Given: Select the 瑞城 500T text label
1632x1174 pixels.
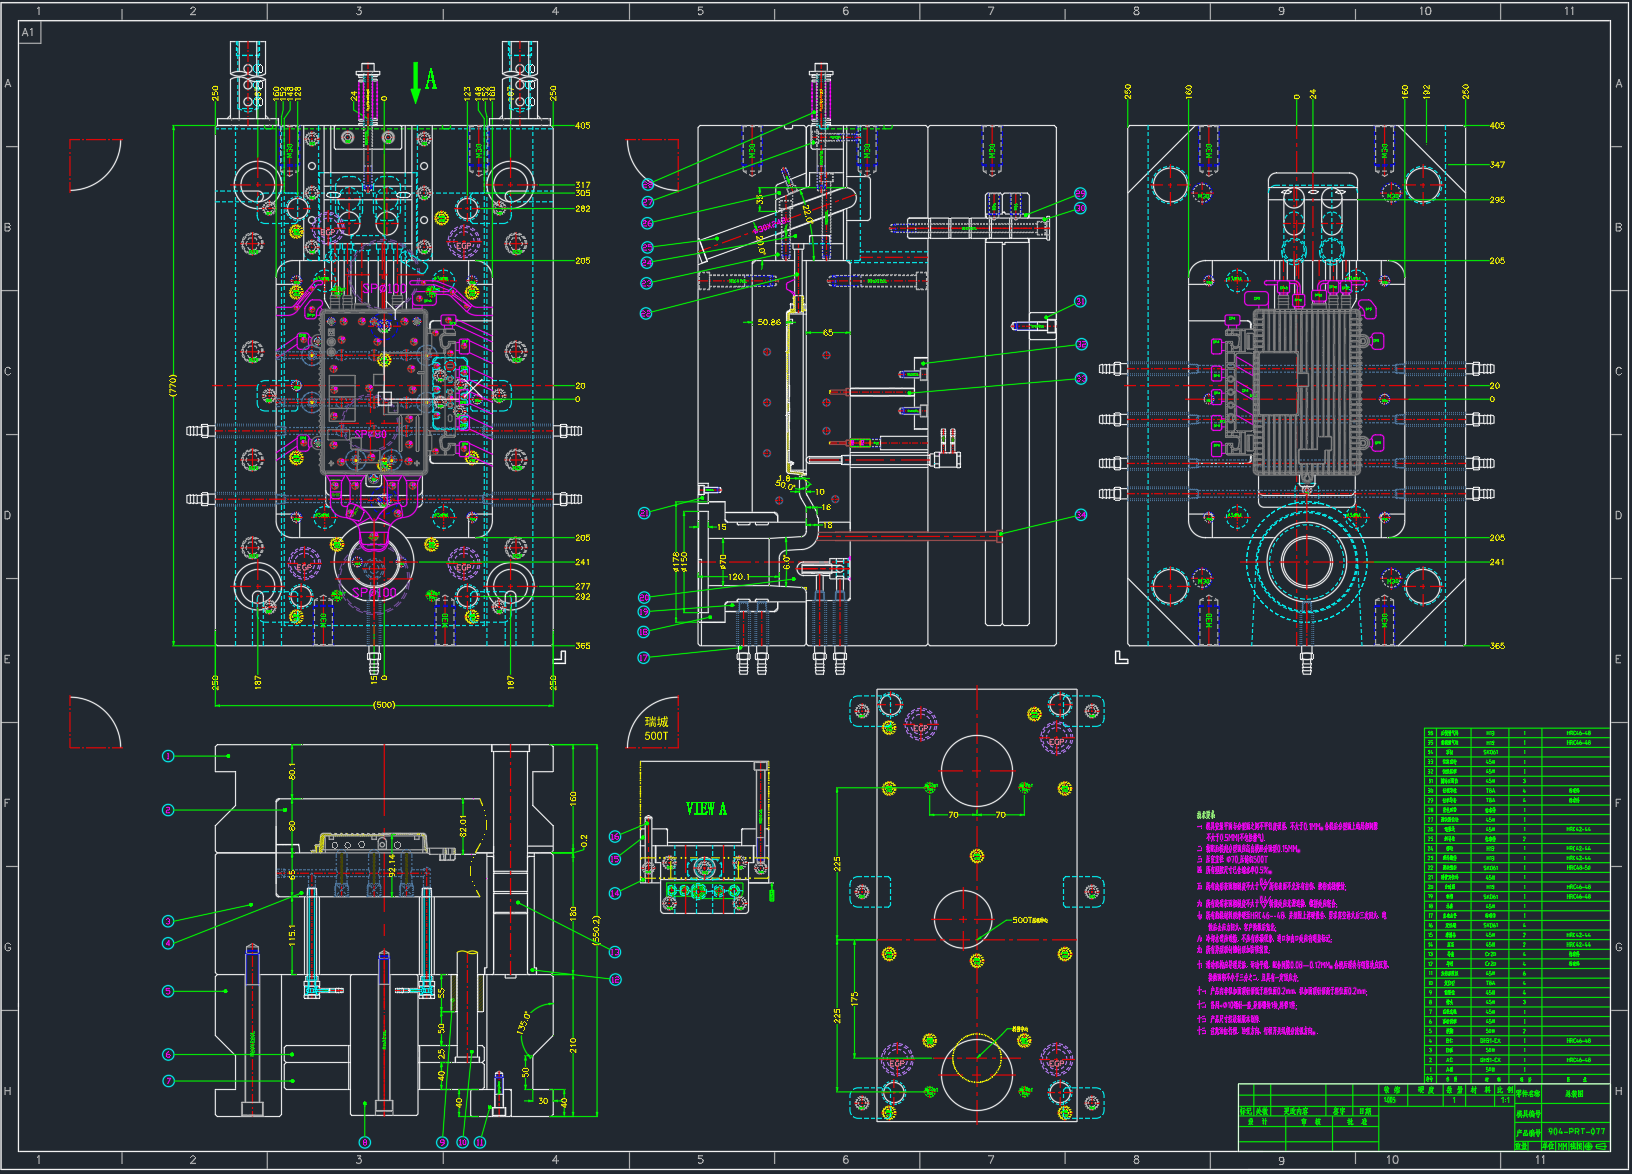Looking at the screenshot, I should [x=656, y=729].
